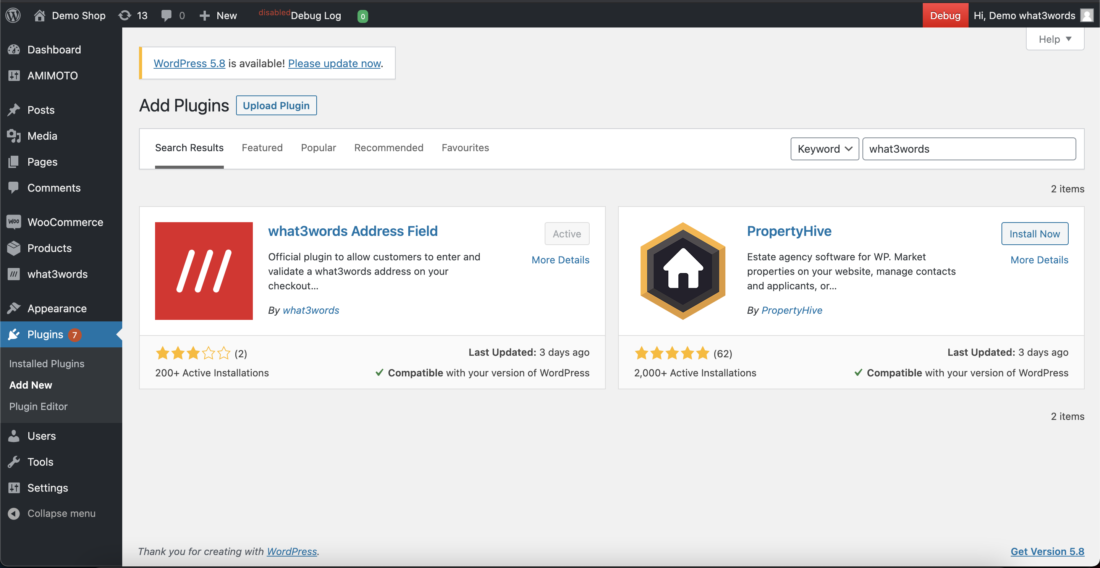This screenshot has width=1100, height=568.
Task: Click the Plugins plug icon
Action: click(x=13, y=335)
